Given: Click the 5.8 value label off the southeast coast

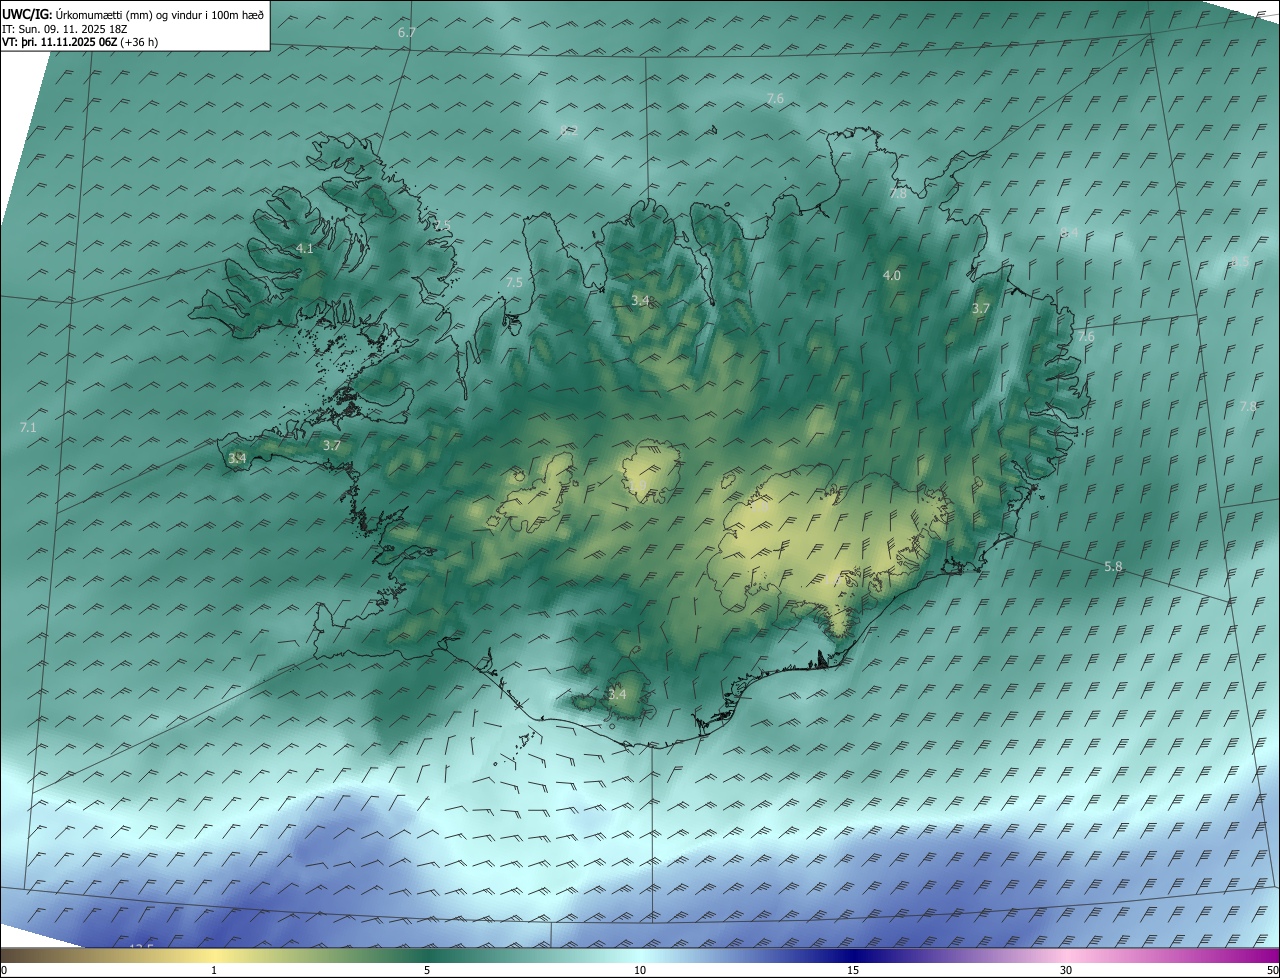Looking at the screenshot, I should (x=1113, y=566).
